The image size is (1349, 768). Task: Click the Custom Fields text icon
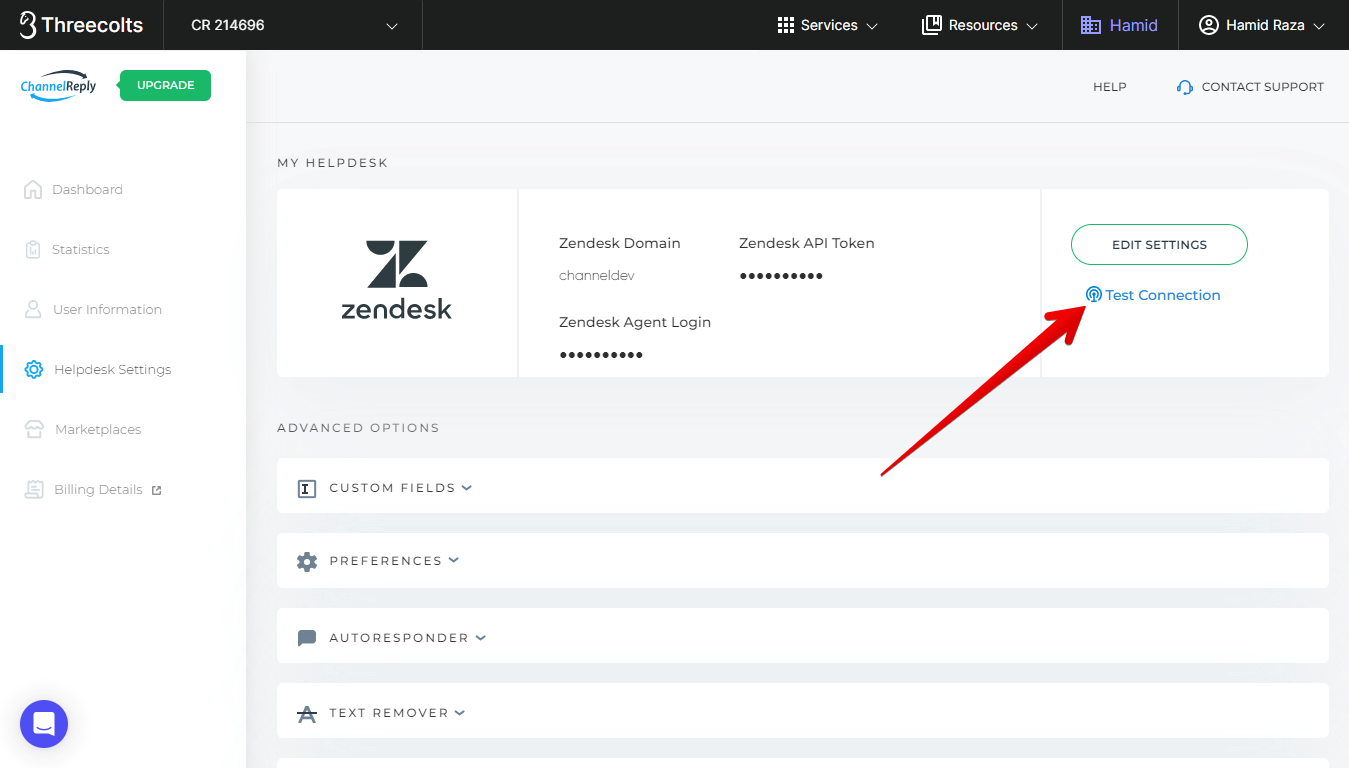tap(307, 489)
